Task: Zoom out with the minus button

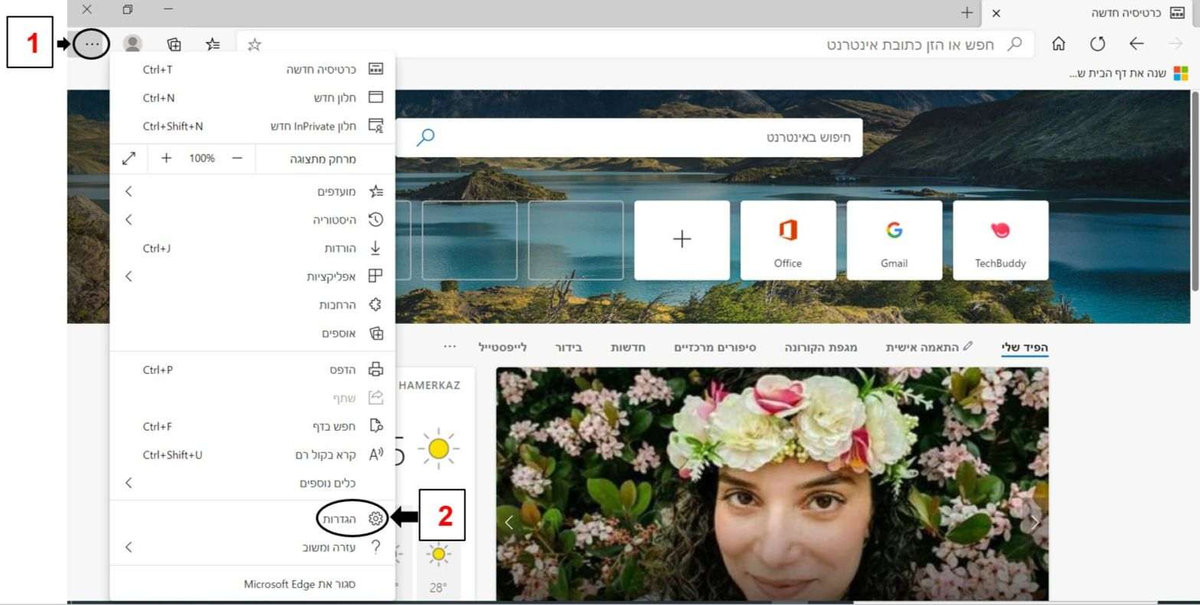Action: tap(237, 158)
